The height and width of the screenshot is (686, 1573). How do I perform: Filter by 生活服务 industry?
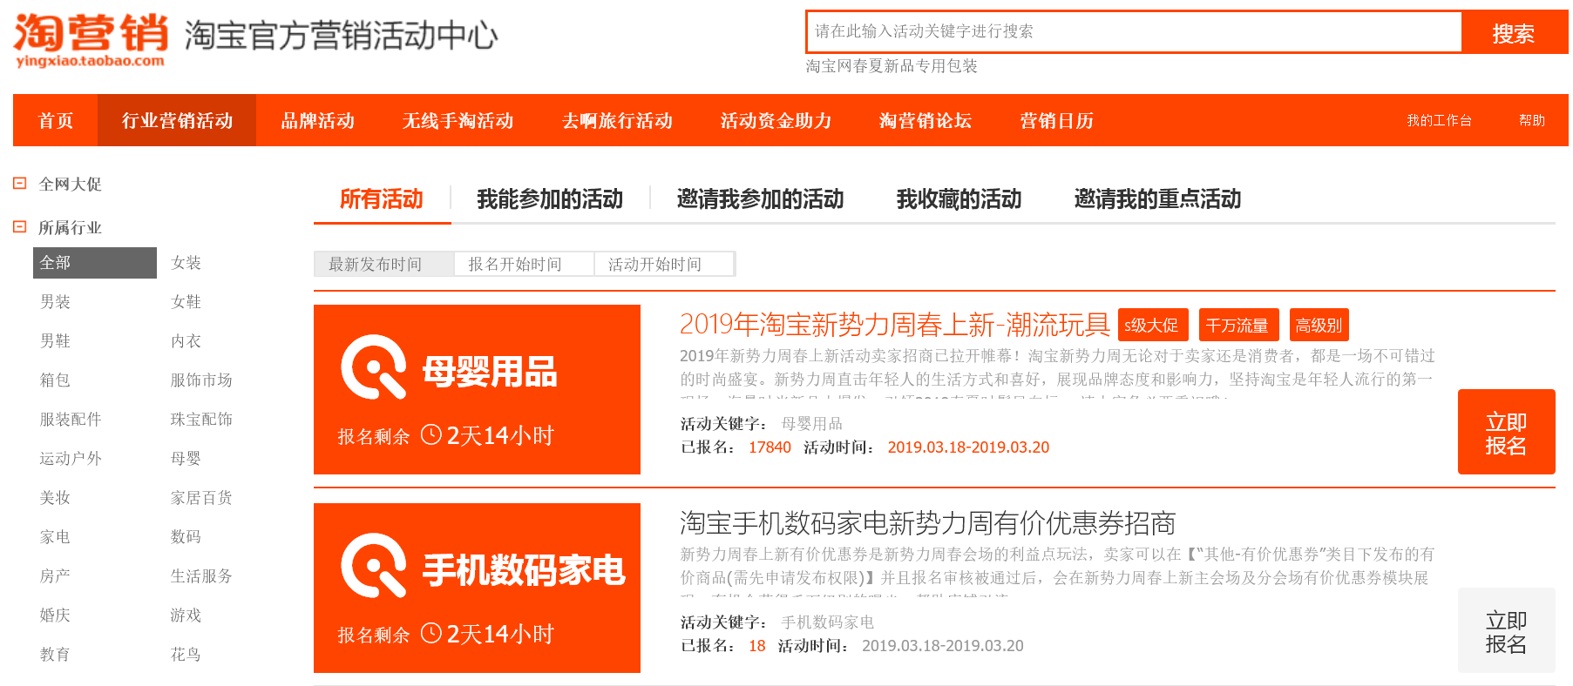click(201, 575)
